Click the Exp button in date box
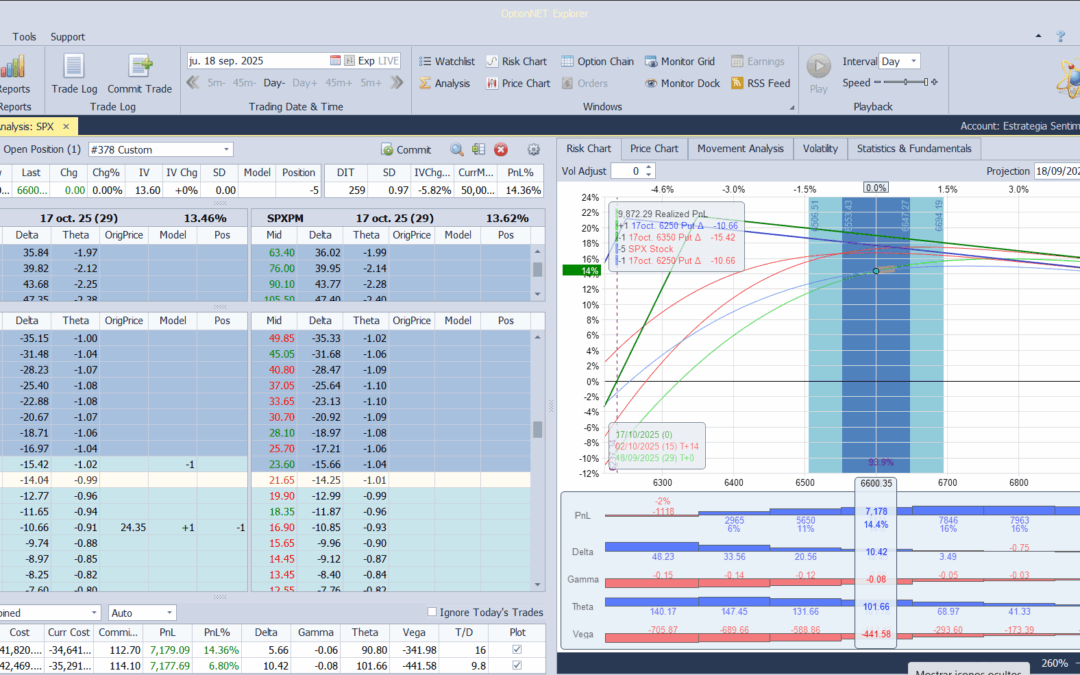This screenshot has height=675, width=1080. pos(366,61)
